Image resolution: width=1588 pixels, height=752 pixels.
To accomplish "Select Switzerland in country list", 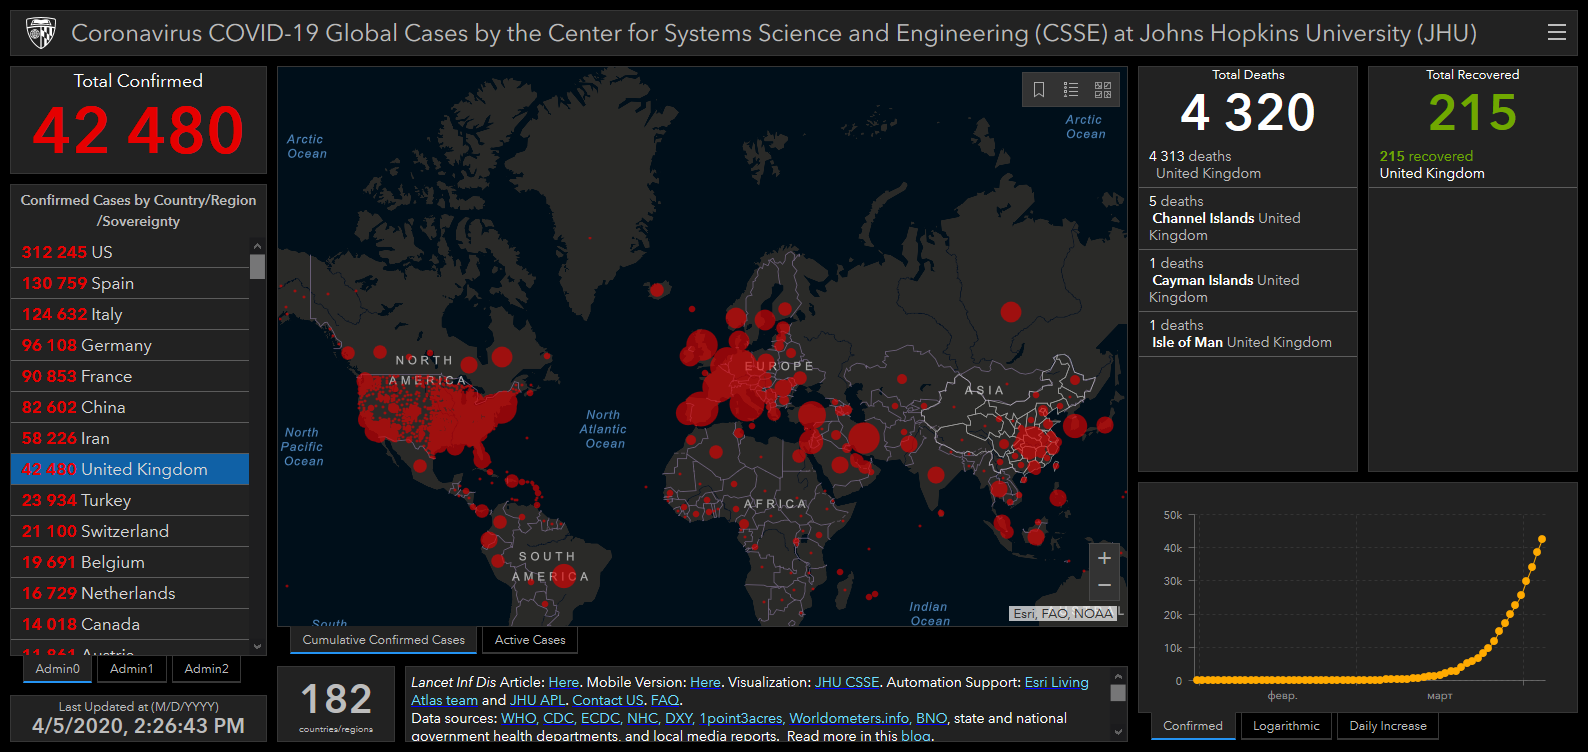I will click(x=130, y=531).
